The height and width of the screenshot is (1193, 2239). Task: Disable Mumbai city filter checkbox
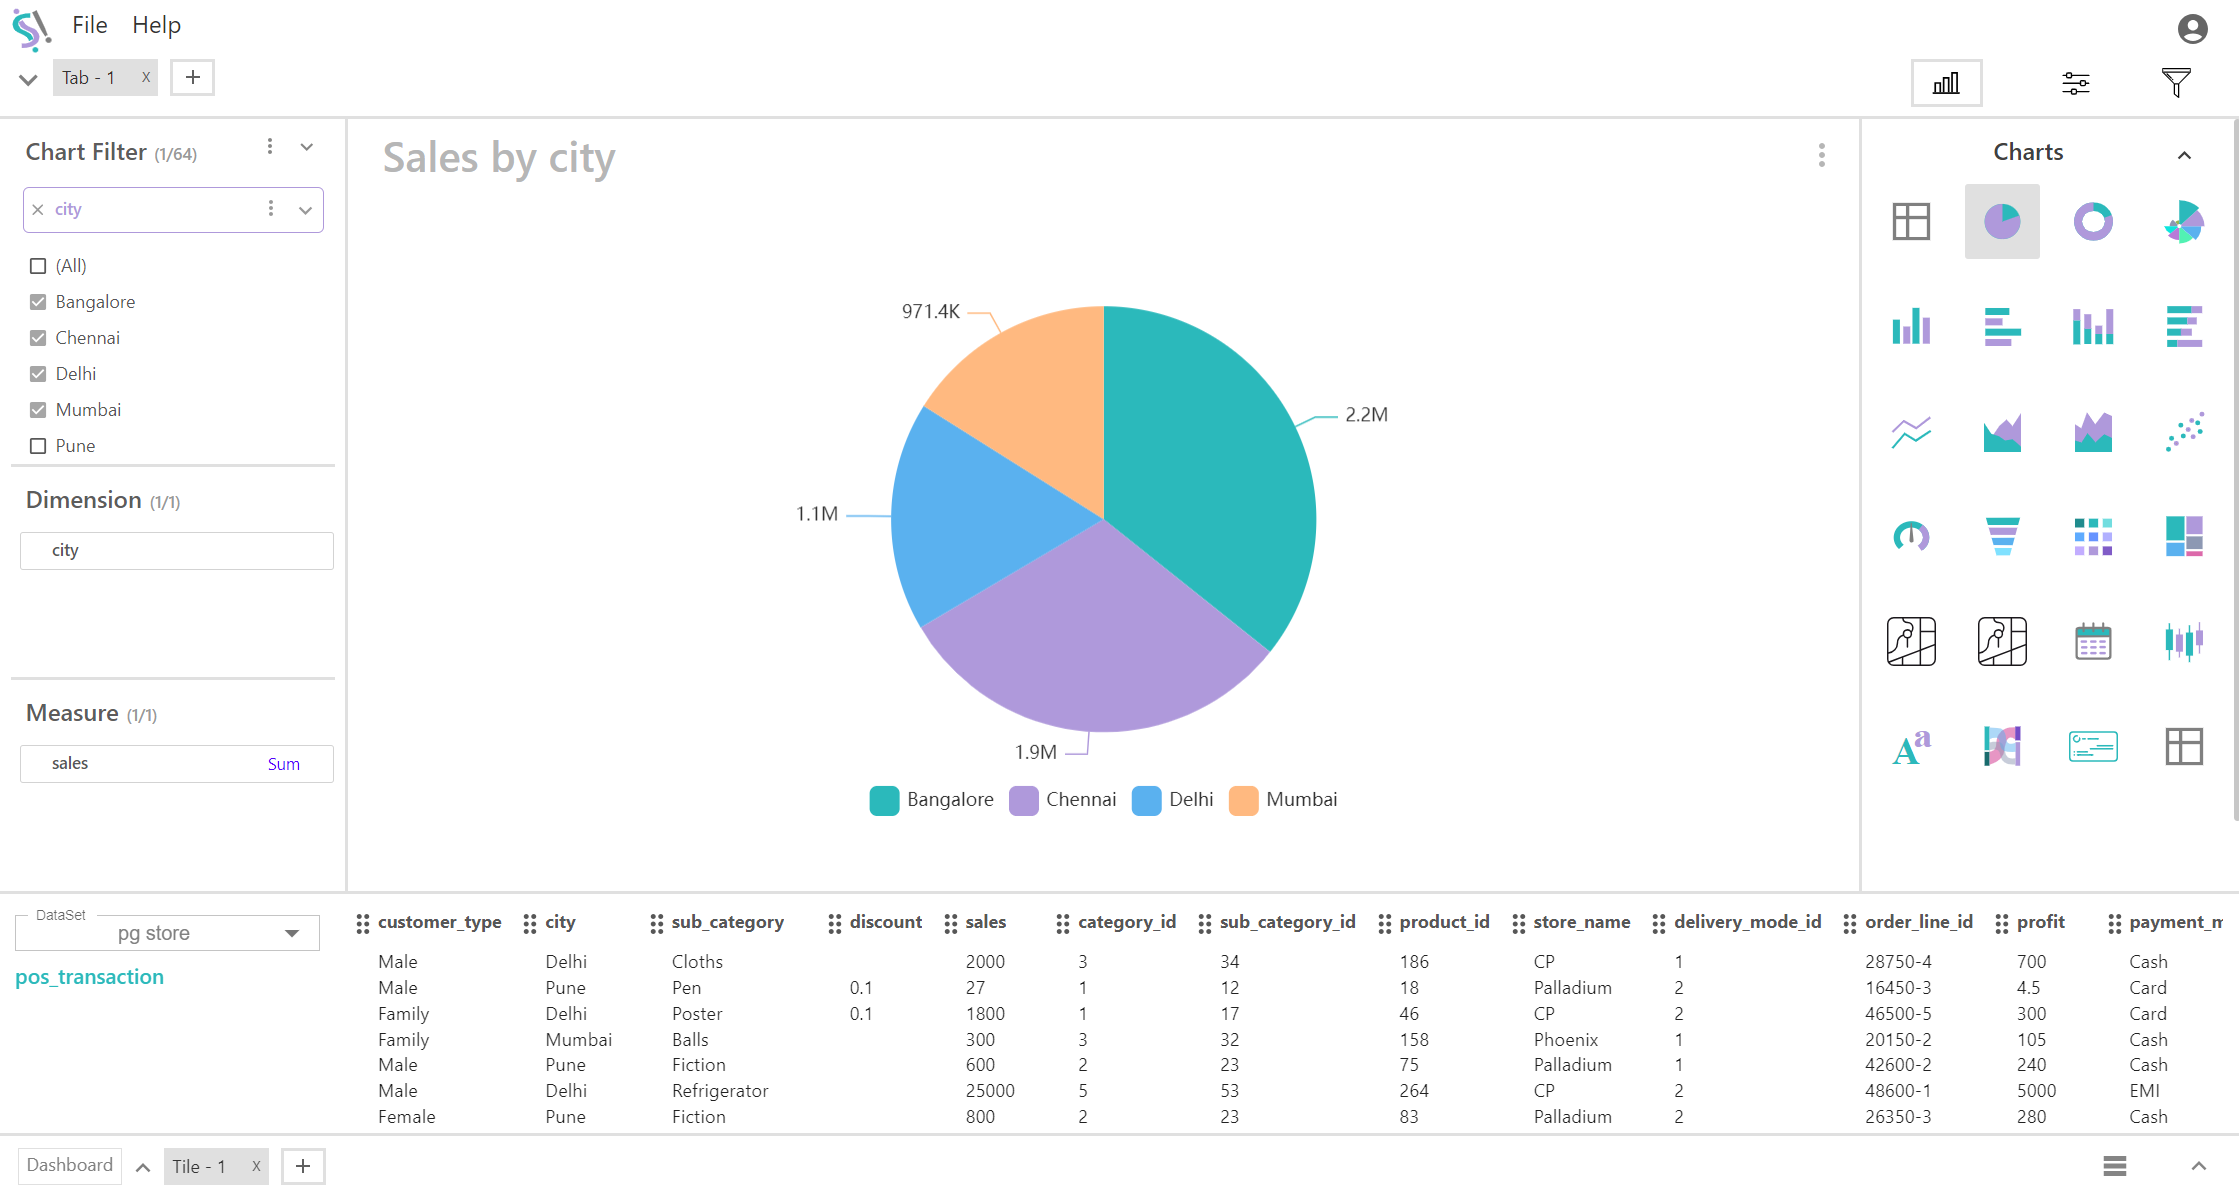click(x=36, y=409)
